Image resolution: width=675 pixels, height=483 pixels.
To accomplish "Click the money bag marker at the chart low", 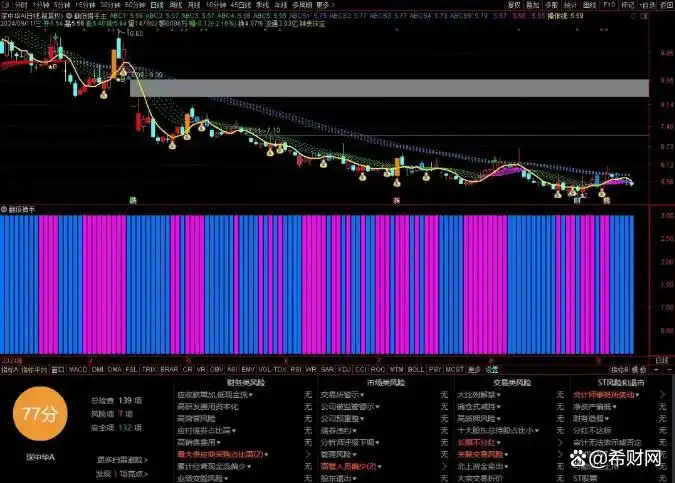I will [x=559, y=194].
